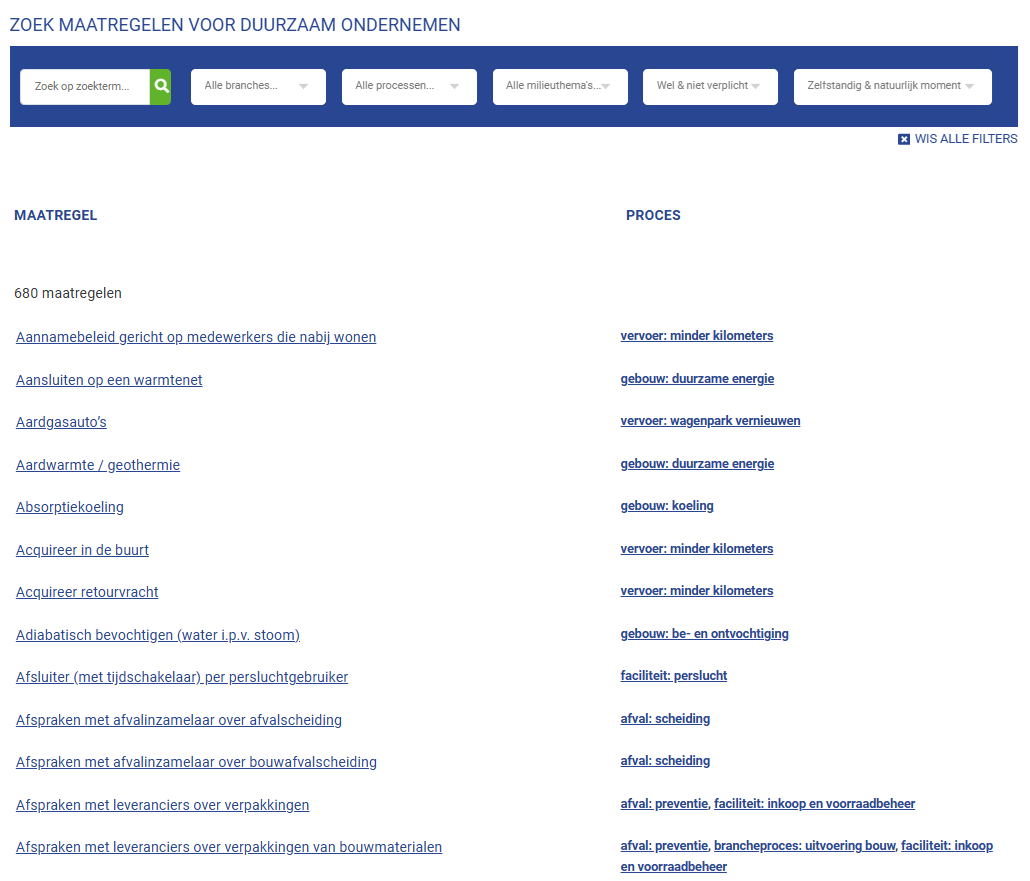1030x881 pixels.
Task: Sort by the MAATREGEL column header
Action: coord(56,216)
